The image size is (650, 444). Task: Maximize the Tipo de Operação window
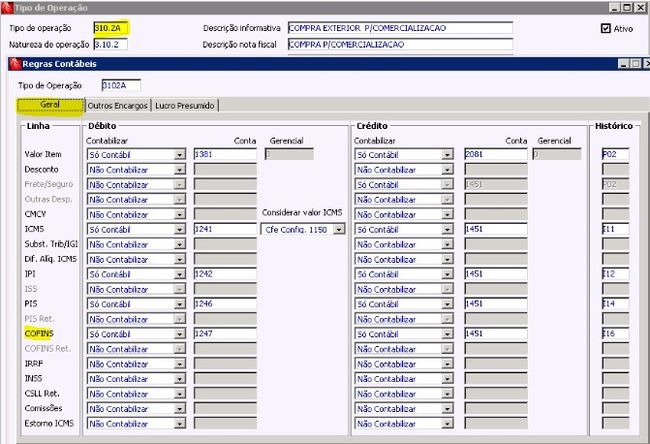(x=628, y=7)
